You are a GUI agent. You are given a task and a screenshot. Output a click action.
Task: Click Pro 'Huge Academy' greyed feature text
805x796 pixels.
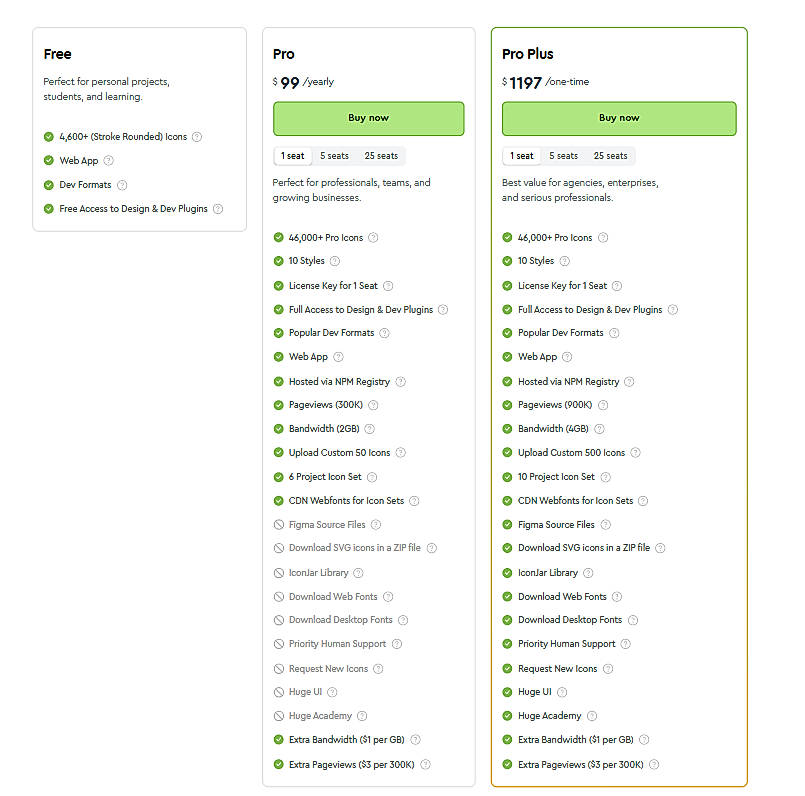[x=320, y=716]
